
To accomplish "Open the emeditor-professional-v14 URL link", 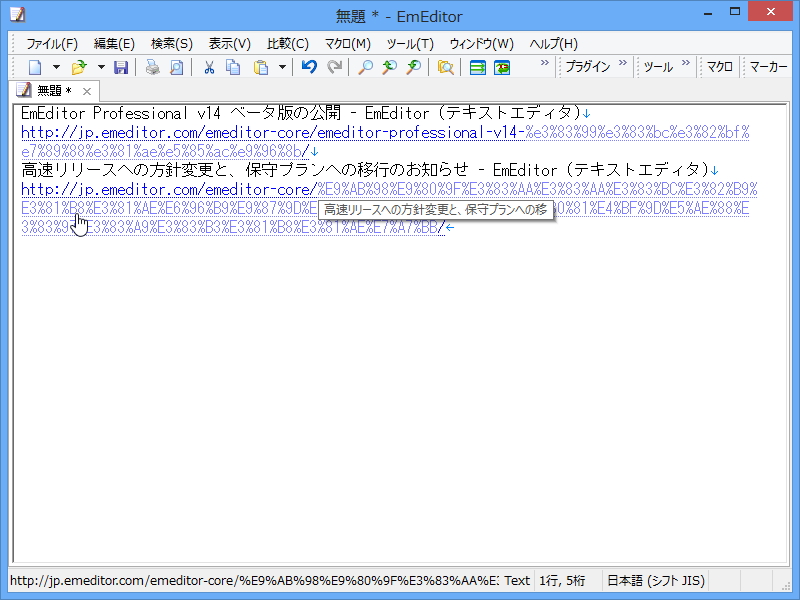I will pyautogui.click(x=385, y=142).
